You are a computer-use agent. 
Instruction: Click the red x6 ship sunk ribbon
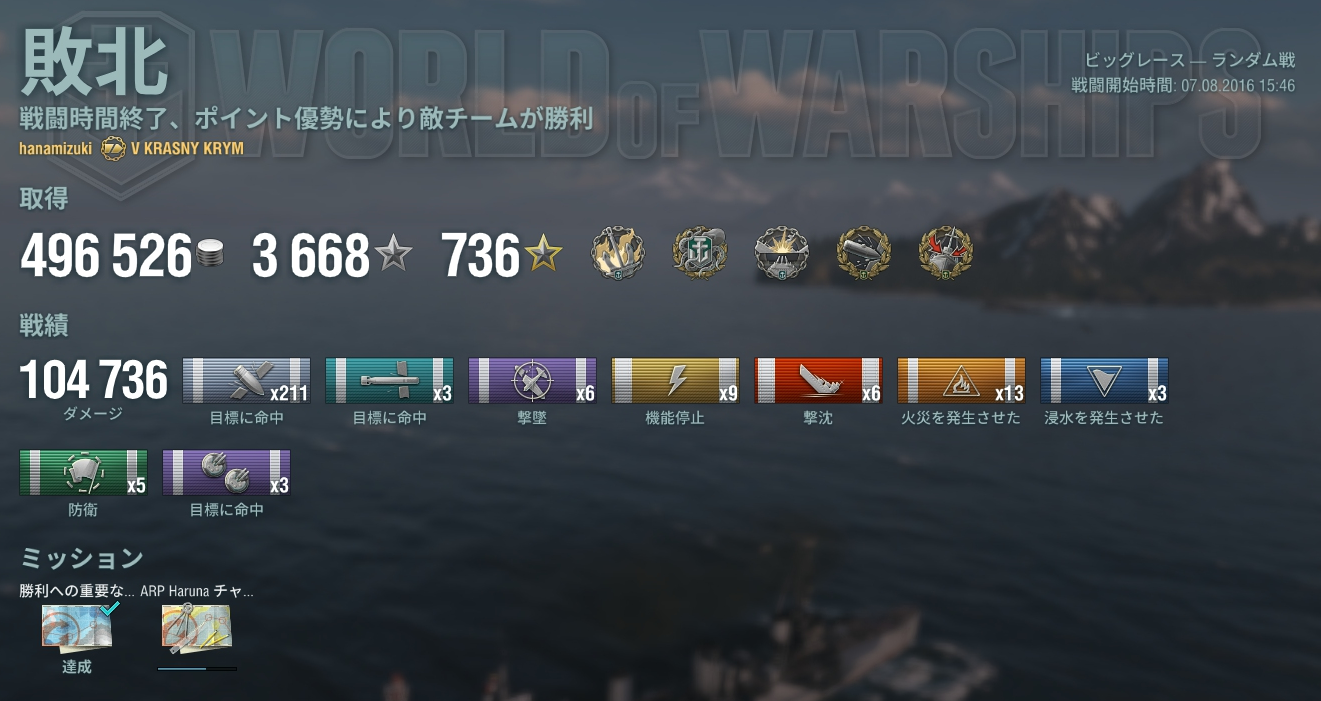818,381
